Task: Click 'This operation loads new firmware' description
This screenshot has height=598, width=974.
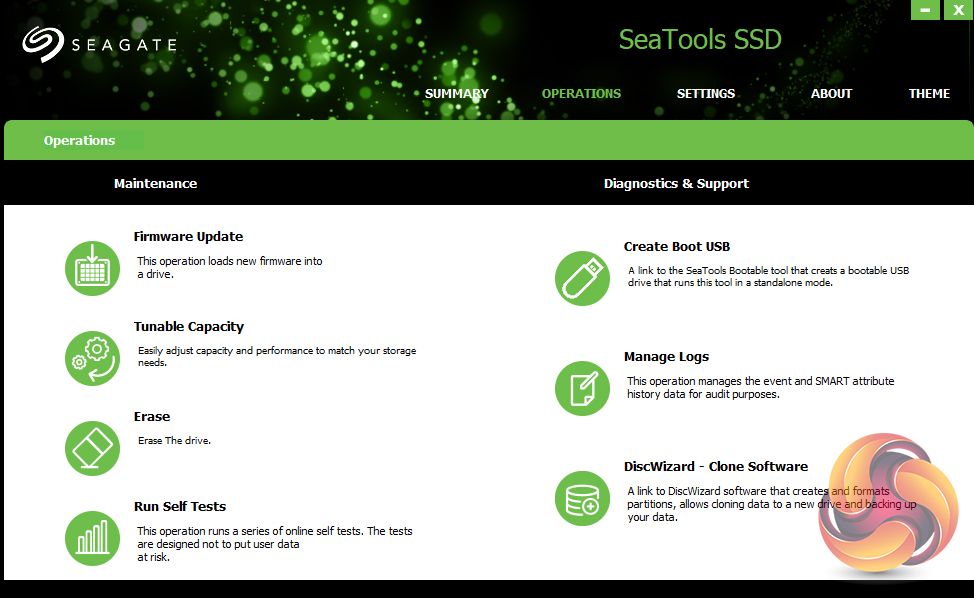Action: pyautogui.click(x=230, y=268)
